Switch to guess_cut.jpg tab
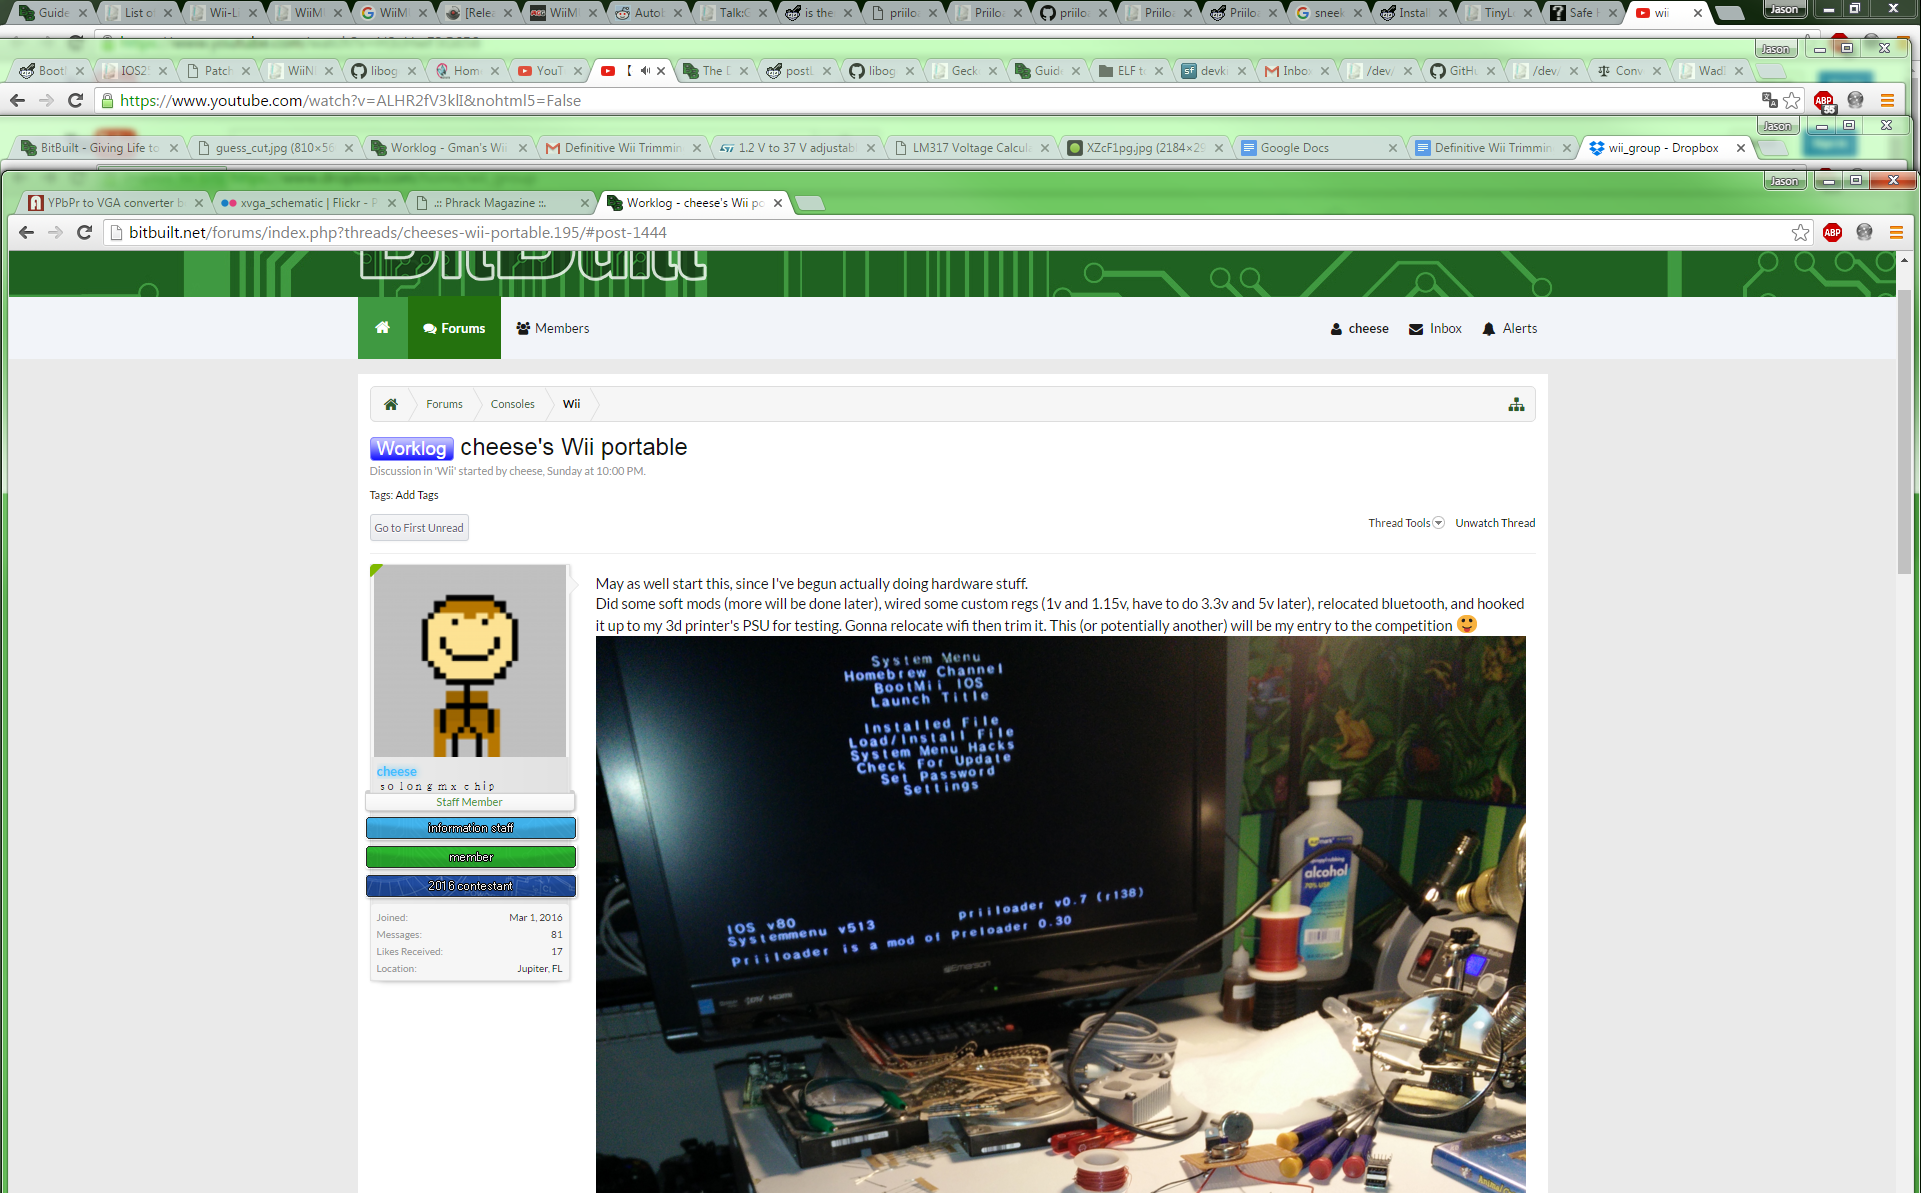1921x1193 pixels. click(274, 148)
